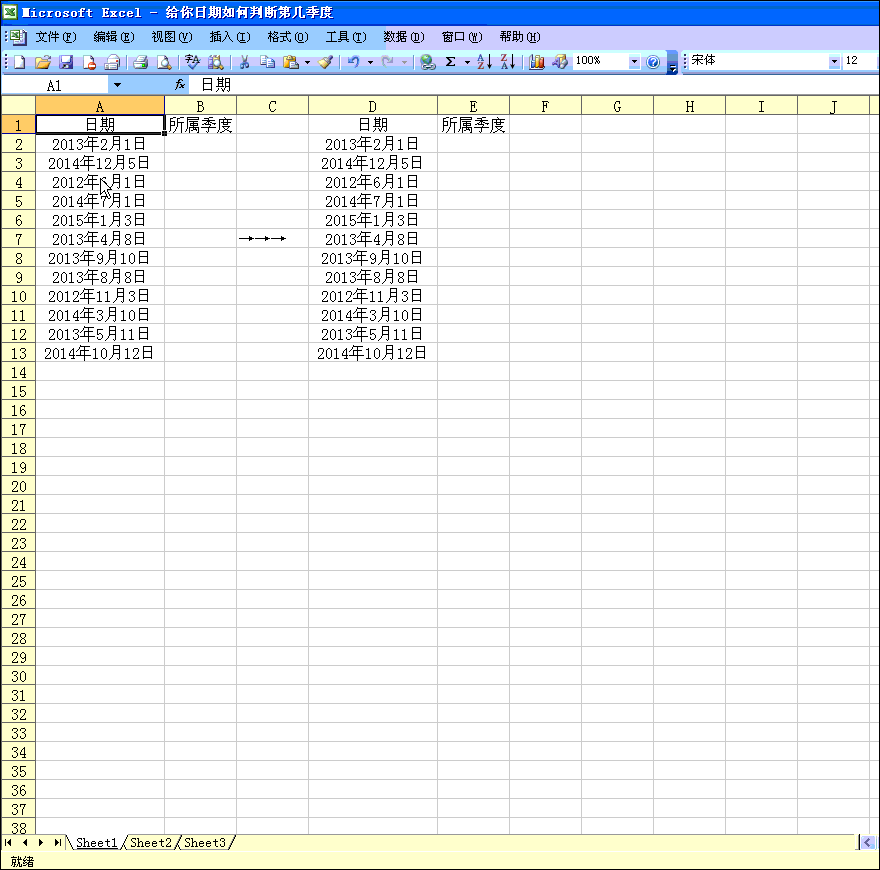
Task: Click the Format Painter brush icon
Action: point(325,62)
